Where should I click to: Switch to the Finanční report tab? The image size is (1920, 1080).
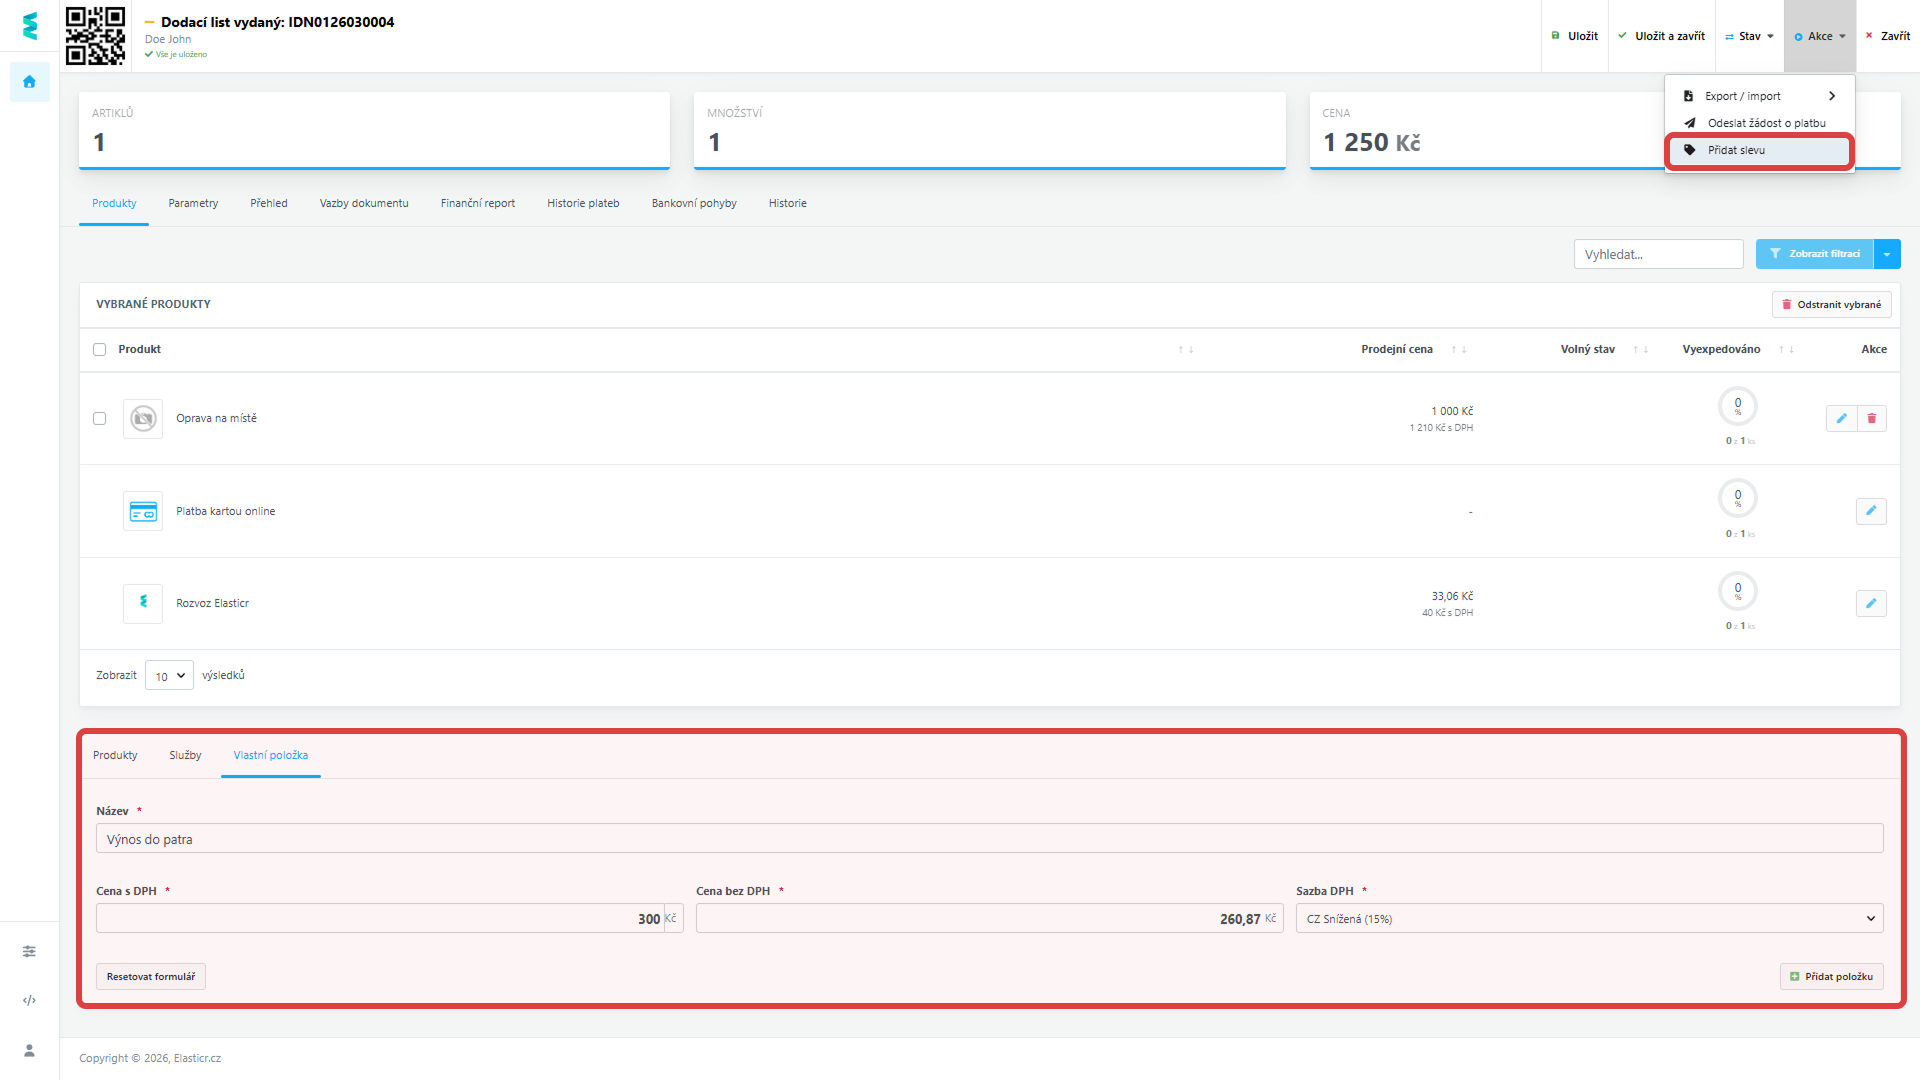click(x=477, y=203)
